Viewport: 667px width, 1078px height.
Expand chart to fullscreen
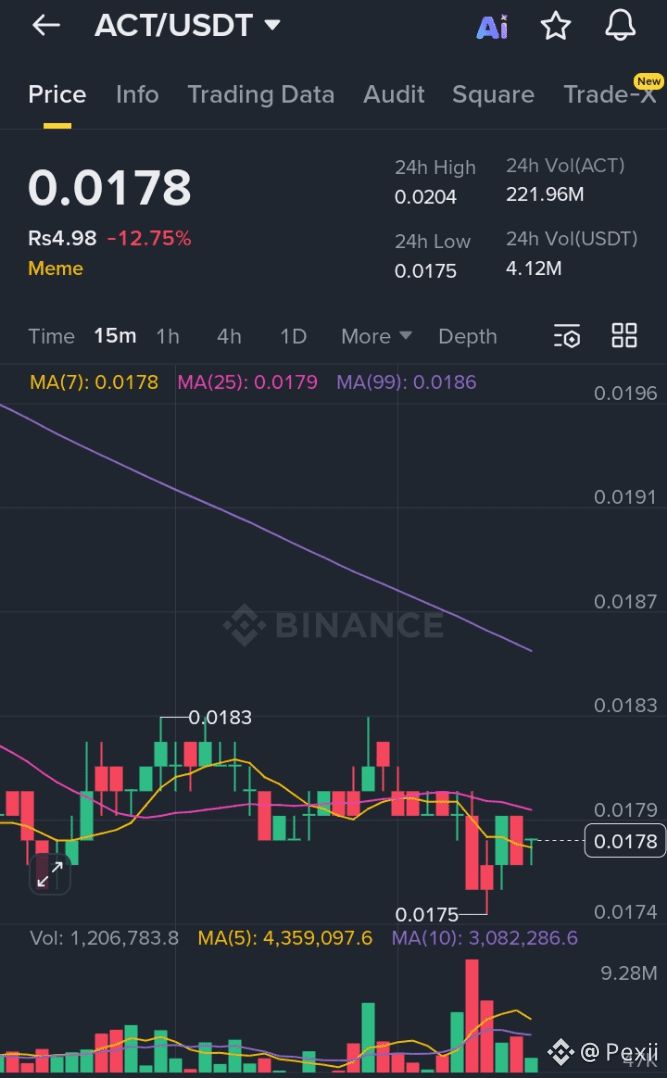tap(50, 874)
